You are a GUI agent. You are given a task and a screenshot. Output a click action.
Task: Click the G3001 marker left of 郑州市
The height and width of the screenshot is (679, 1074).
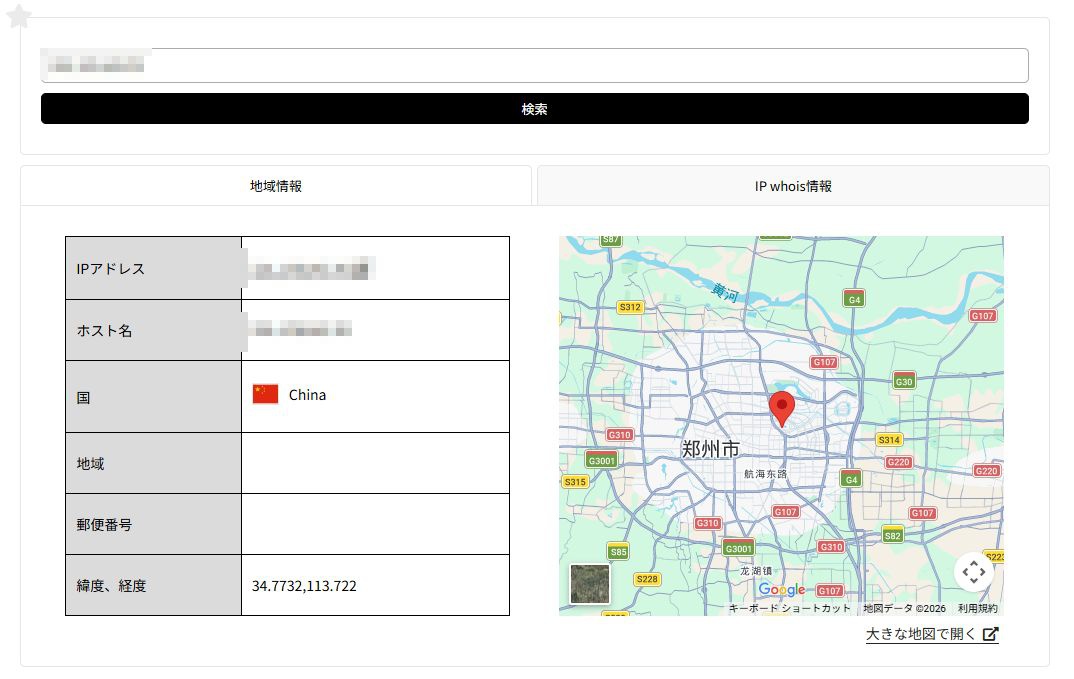click(601, 460)
